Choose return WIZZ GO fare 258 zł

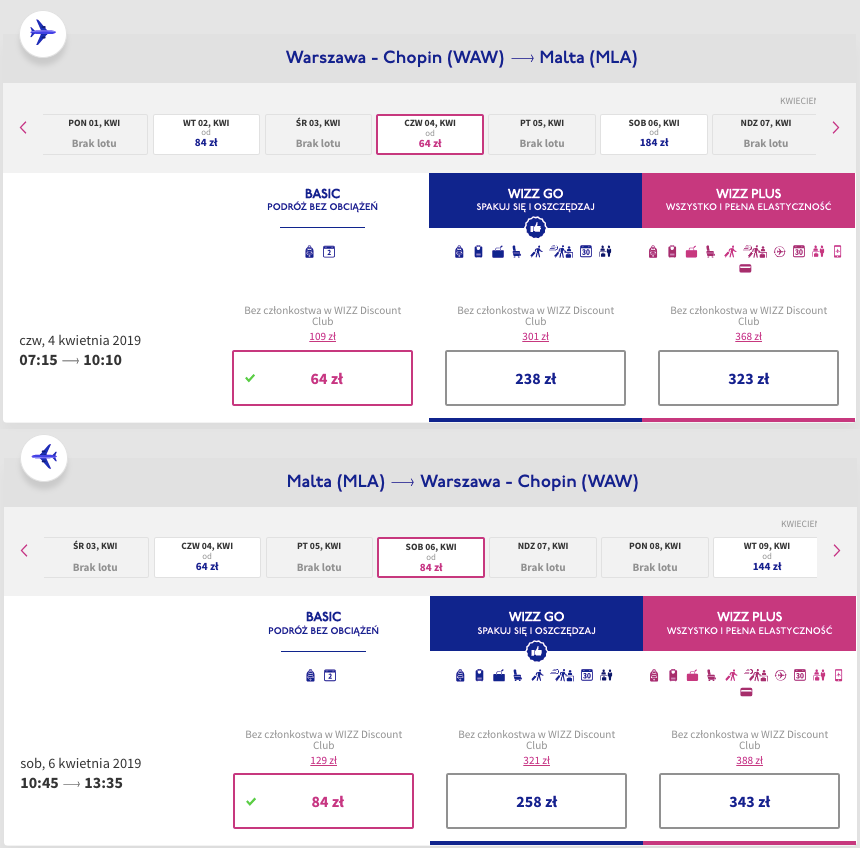536,801
